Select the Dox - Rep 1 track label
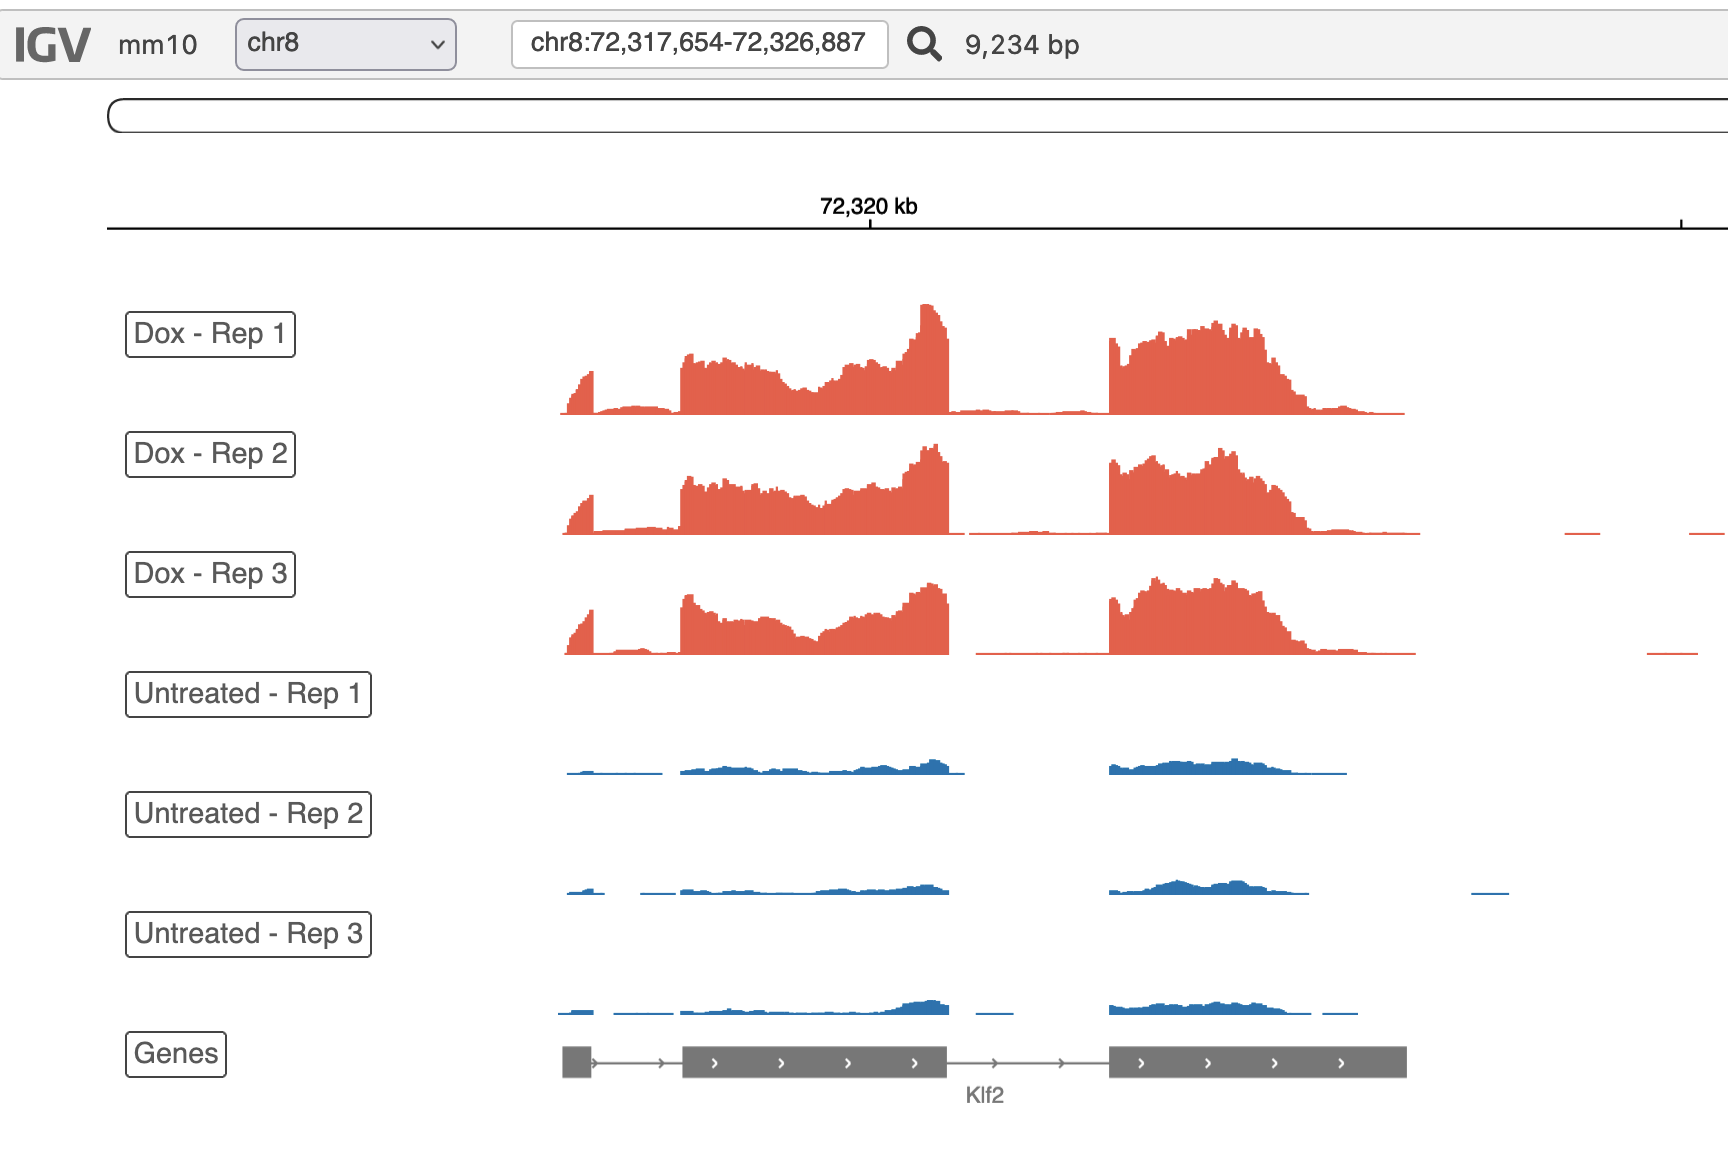The width and height of the screenshot is (1728, 1162). click(x=210, y=334)
